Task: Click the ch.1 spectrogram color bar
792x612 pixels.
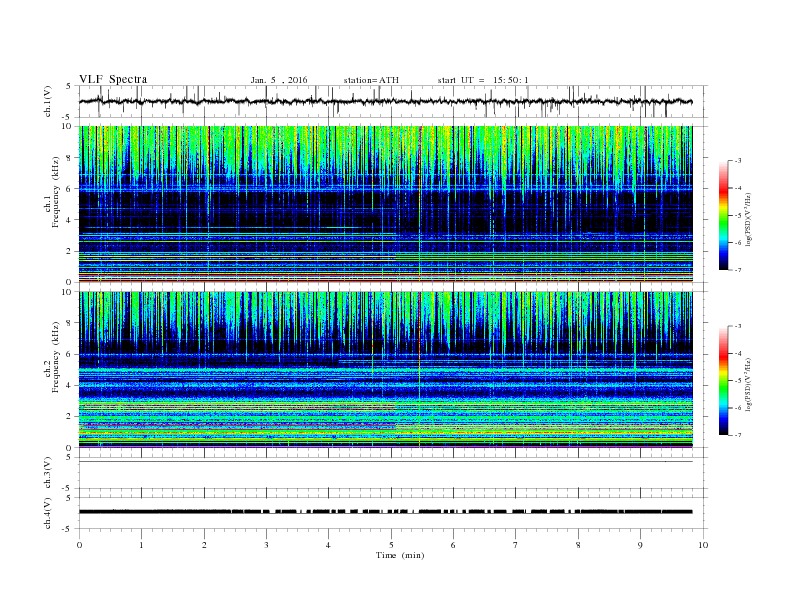Action: [723, 215]
